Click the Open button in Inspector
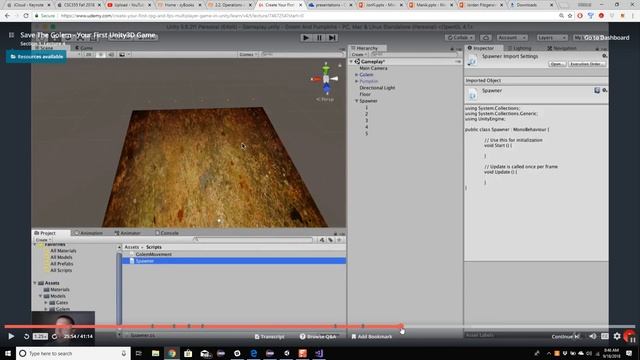Viewport: 640px width, 360px height. [557, 64]
